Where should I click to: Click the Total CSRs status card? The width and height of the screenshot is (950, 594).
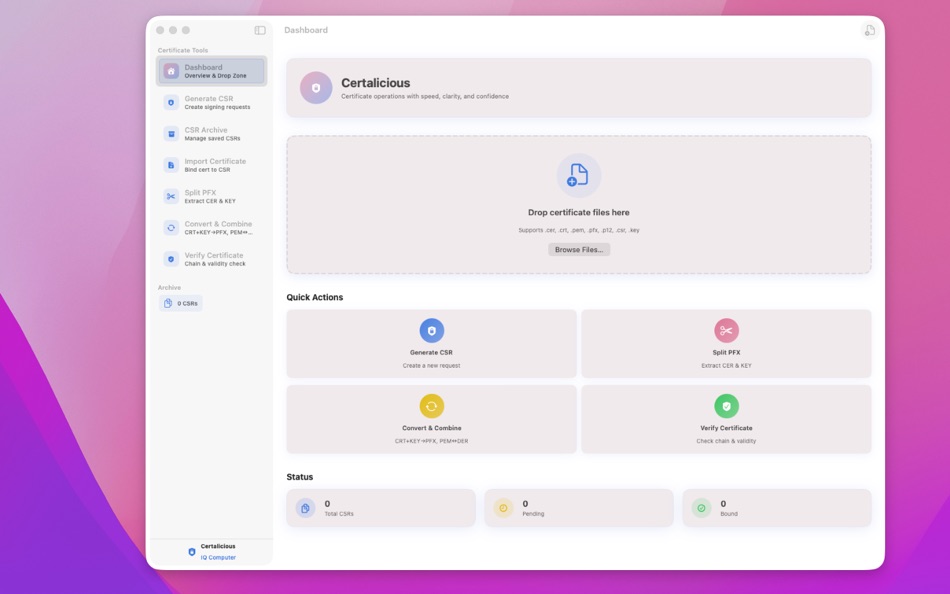(380, 508)
